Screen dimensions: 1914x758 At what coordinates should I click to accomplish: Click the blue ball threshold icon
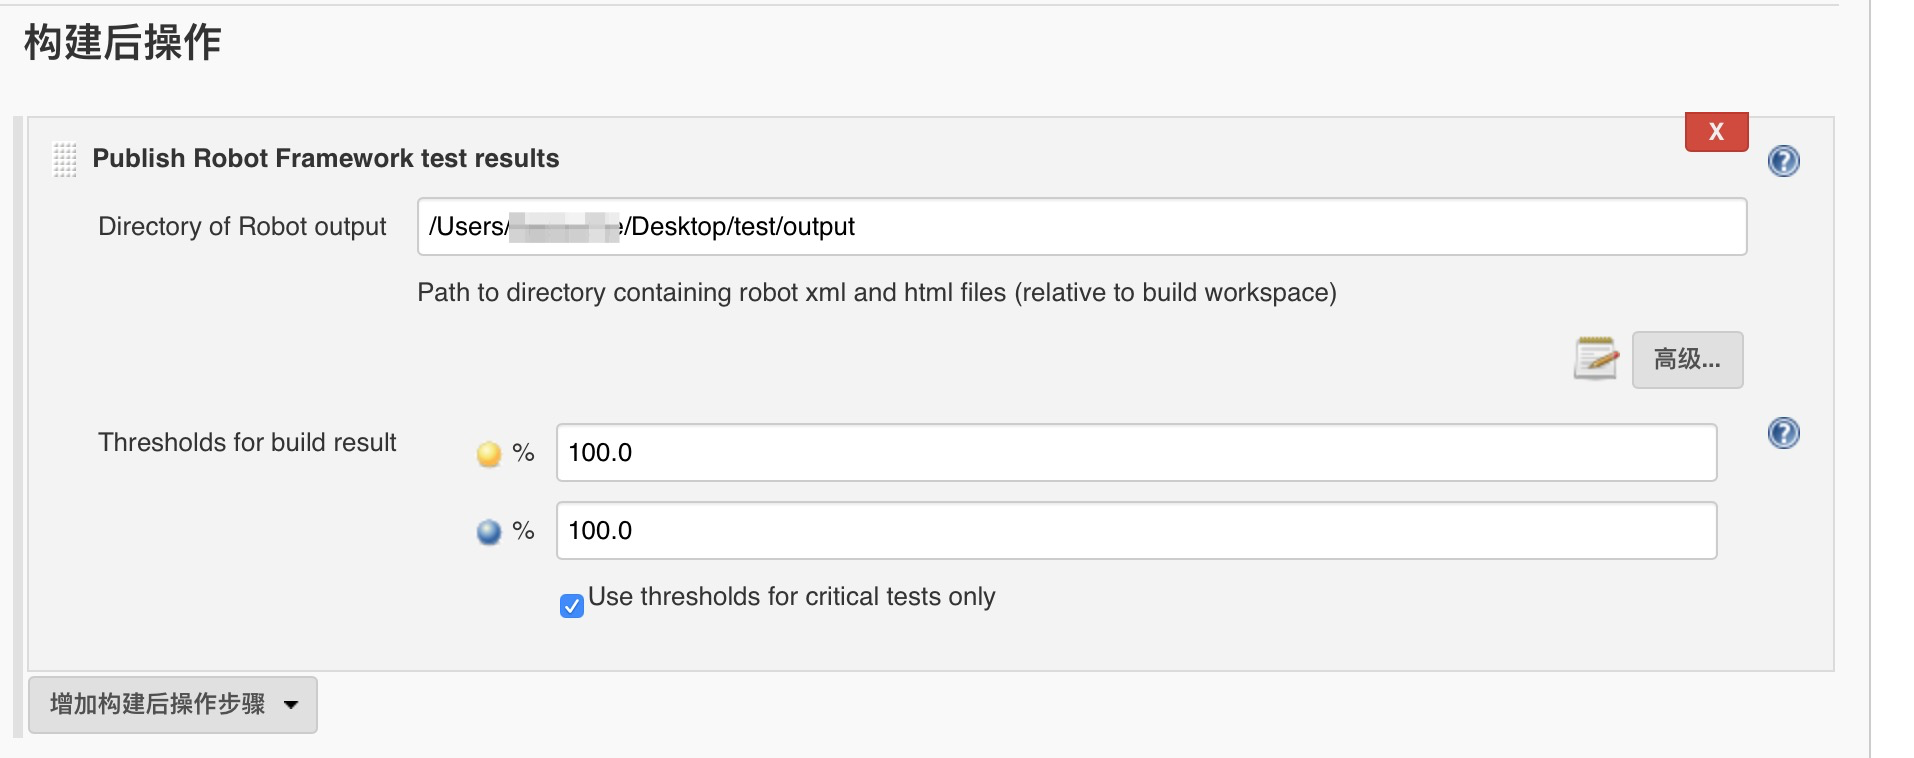tap(489, 532)
